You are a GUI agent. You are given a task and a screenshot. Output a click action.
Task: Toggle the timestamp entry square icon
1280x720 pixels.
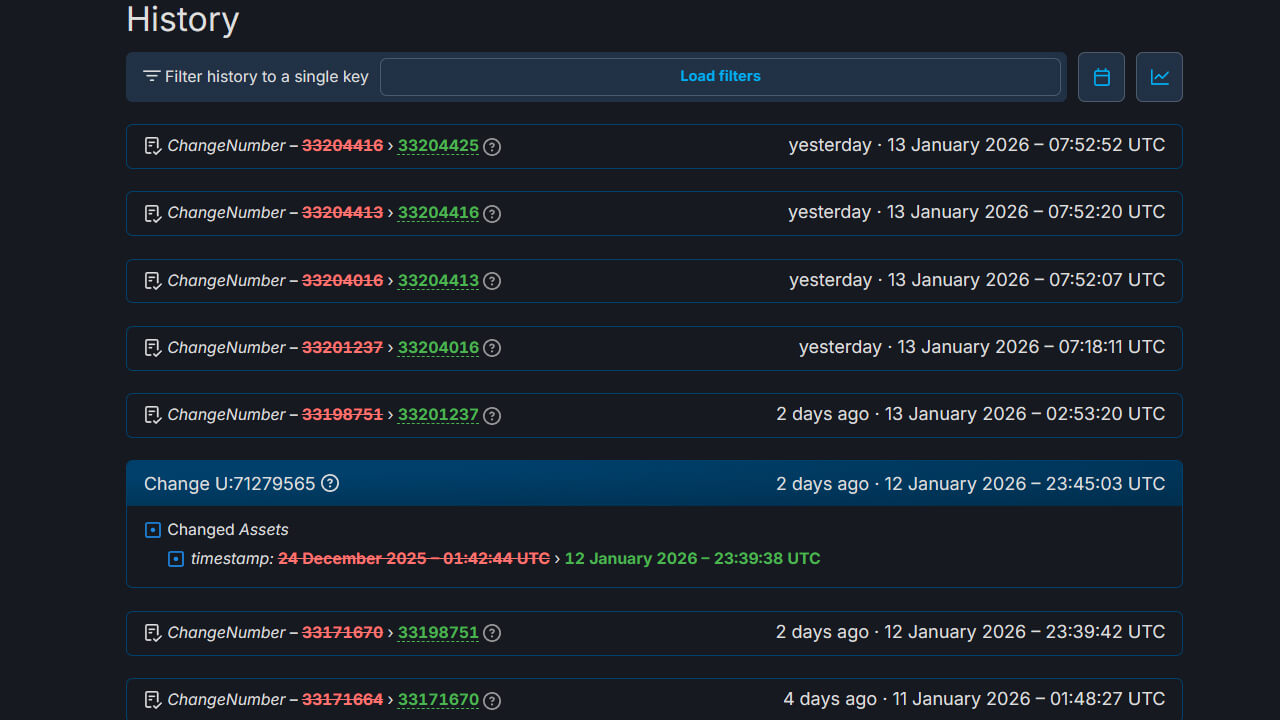pyautogui.click(x=176, y=559)
